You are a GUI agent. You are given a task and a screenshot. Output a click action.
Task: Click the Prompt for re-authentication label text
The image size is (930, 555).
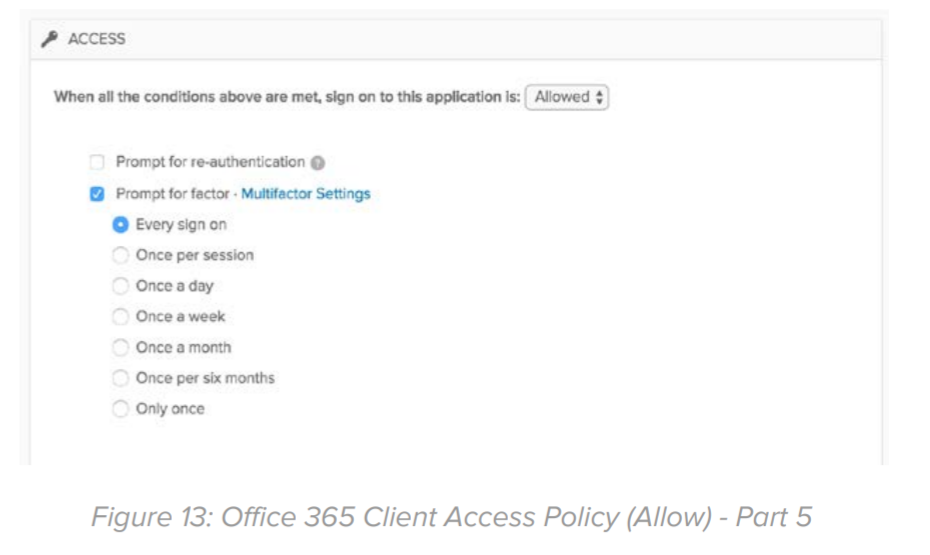click(x=210, y=162)
